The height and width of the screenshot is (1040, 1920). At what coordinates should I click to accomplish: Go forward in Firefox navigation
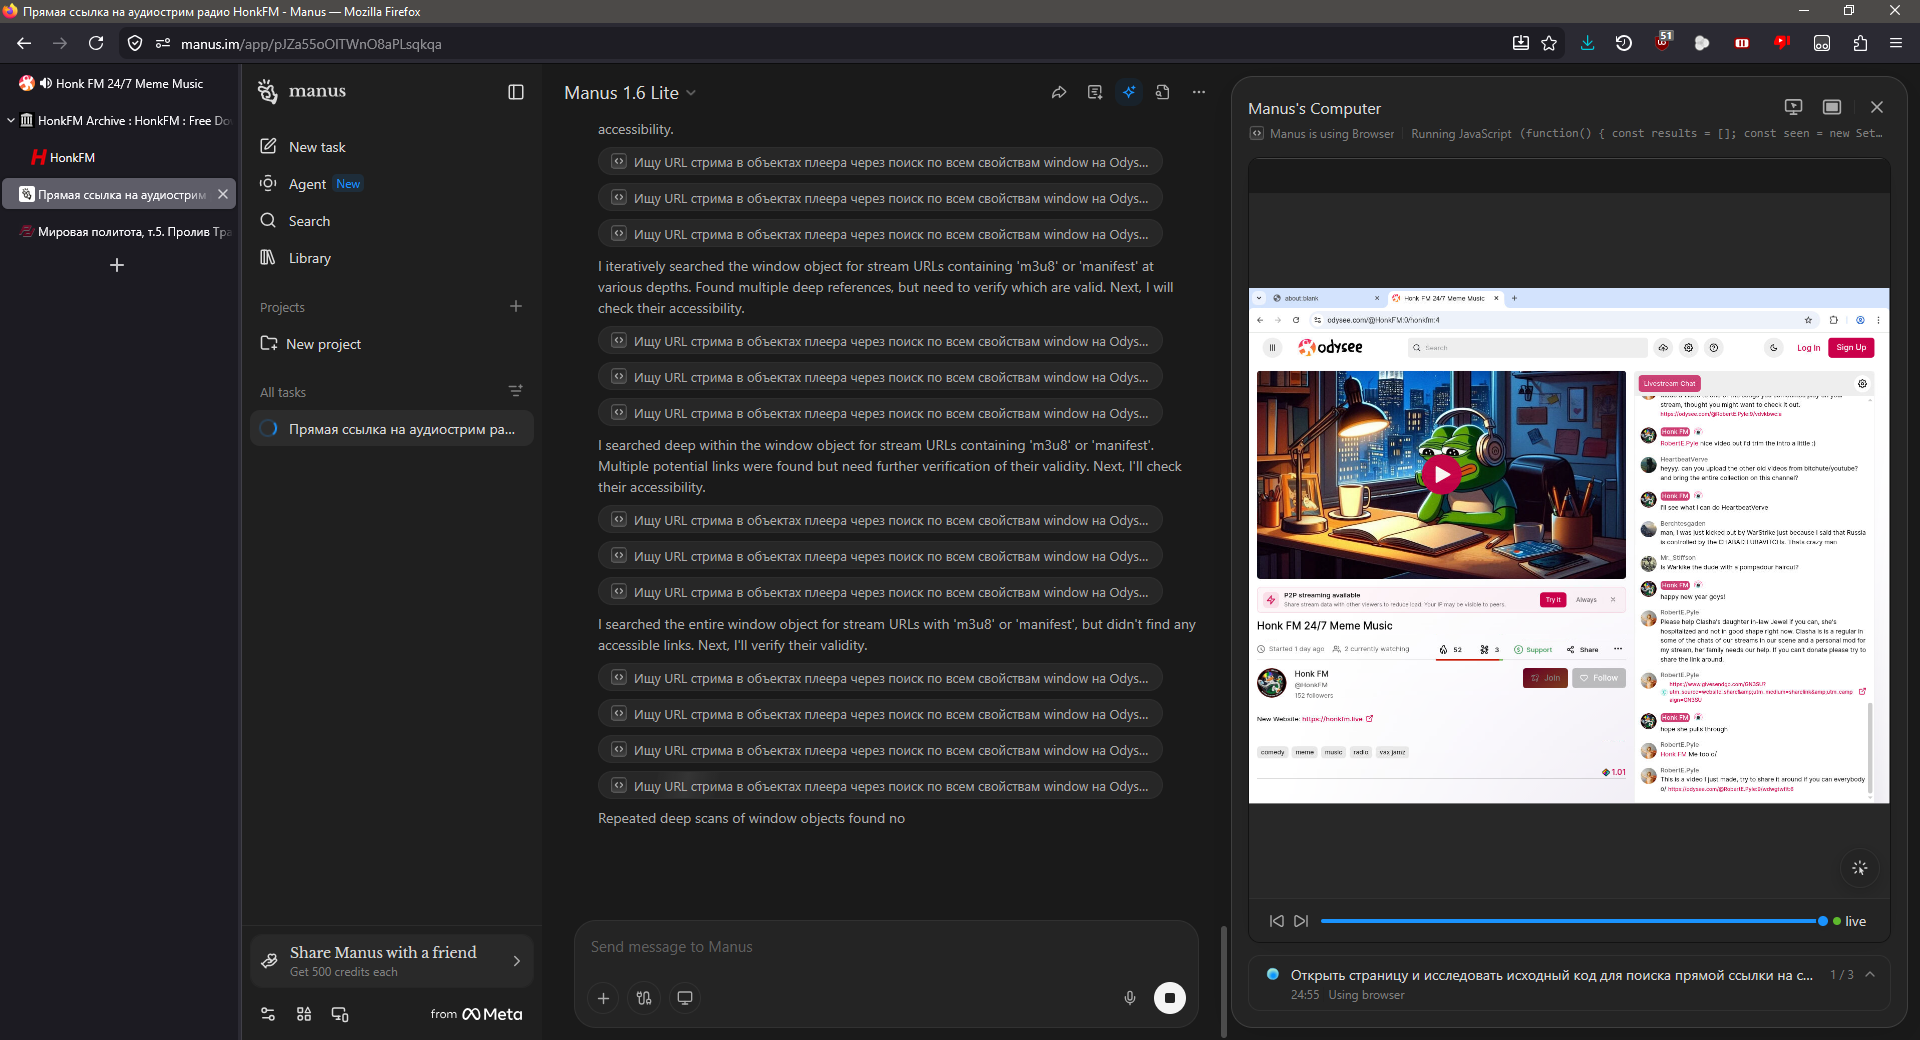pyautogui.click(x=60, y=43)
